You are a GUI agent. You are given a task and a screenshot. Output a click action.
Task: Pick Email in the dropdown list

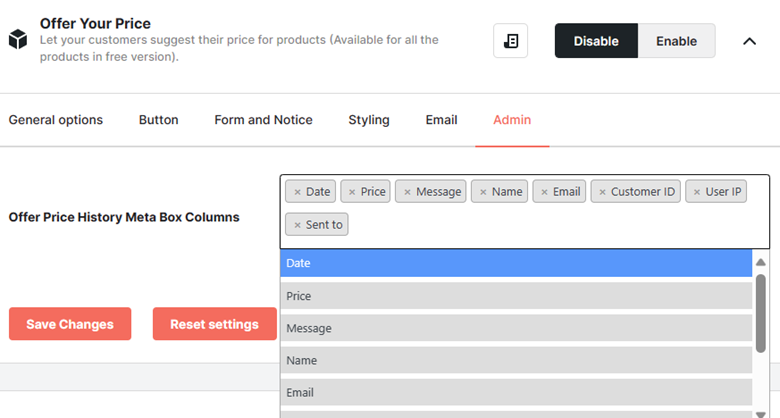pyautogui.click(x=516, y=392)
